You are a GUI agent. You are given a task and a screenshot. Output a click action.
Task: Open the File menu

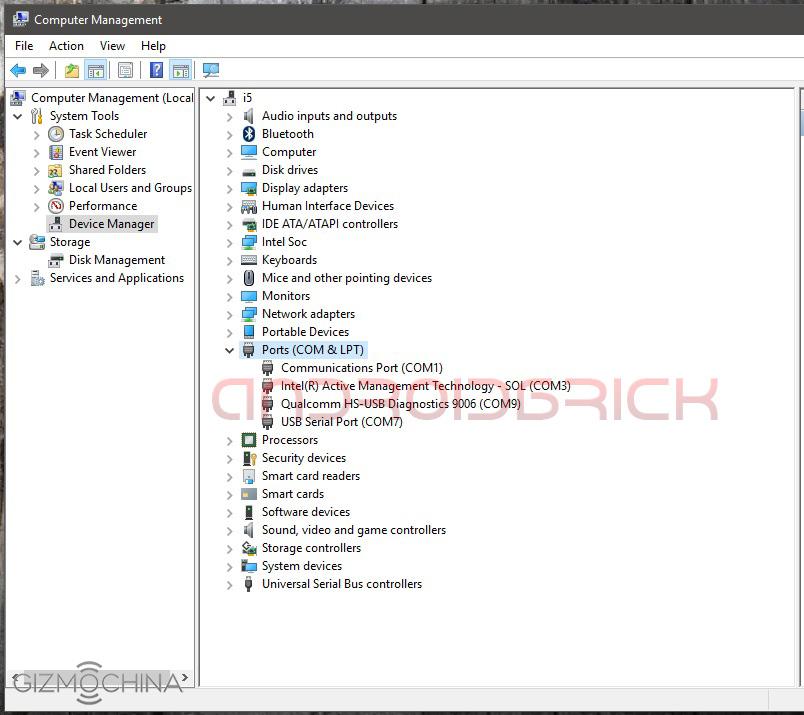click(x=24, y=46)
